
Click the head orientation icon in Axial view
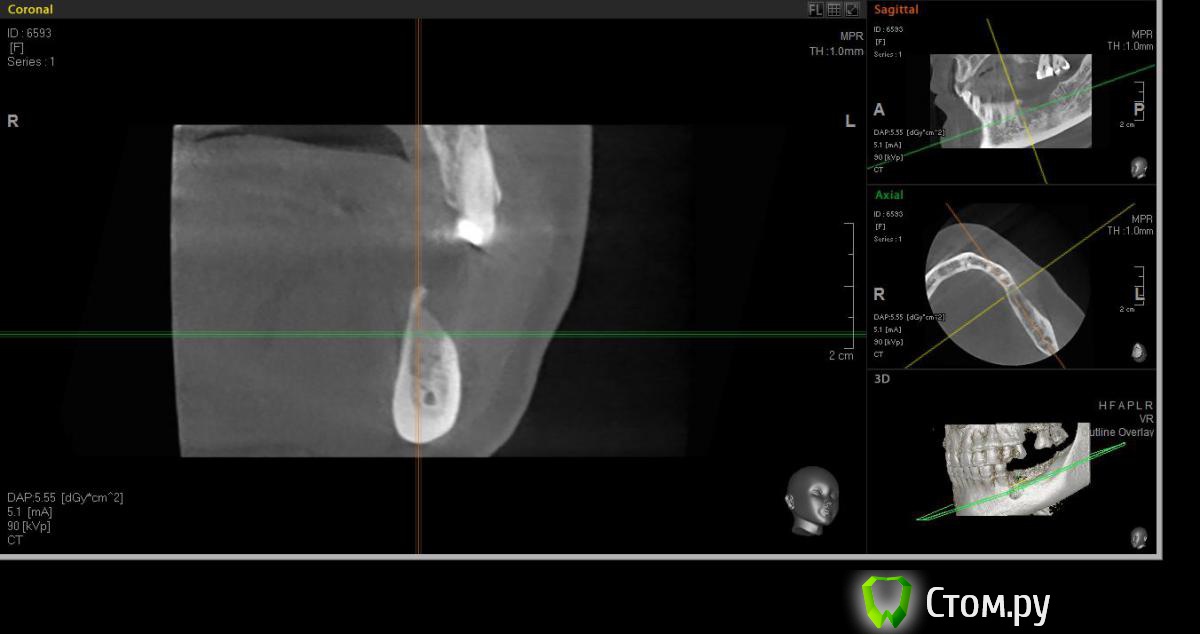pyautogui.click(x=1139, y=351)
